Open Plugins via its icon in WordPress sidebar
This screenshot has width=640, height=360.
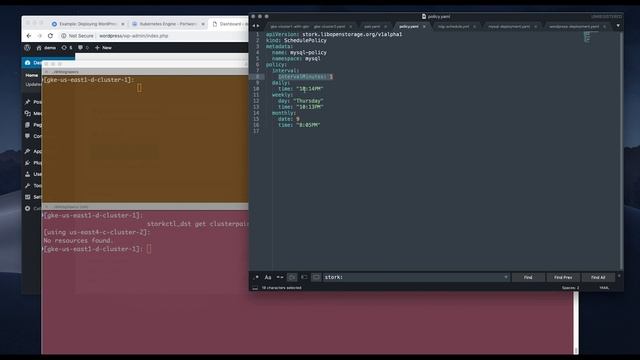(28, 162)
